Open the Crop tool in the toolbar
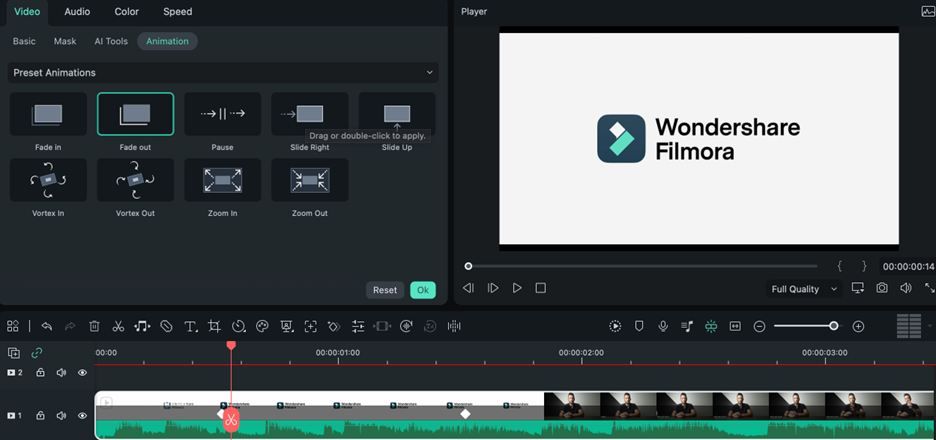This screenshot has width=936, height=440. pos(214,326)
